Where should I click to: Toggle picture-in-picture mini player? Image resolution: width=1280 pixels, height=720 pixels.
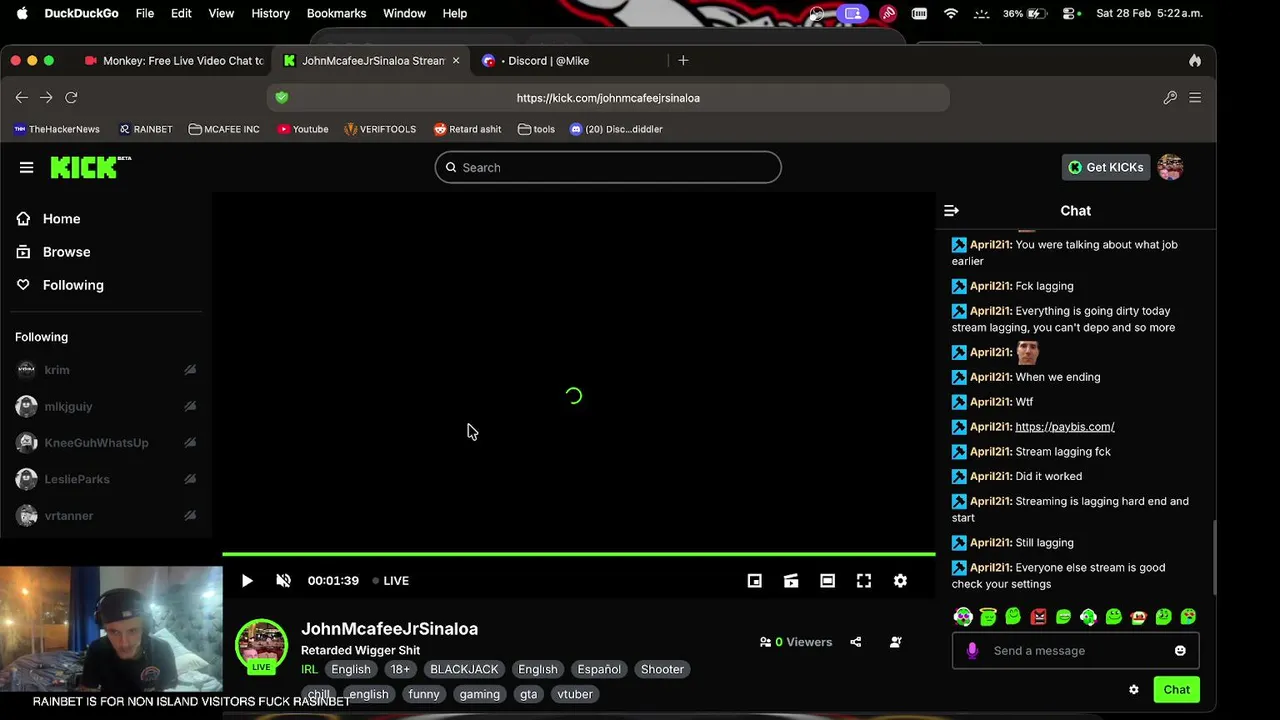[x=755, y=581]
